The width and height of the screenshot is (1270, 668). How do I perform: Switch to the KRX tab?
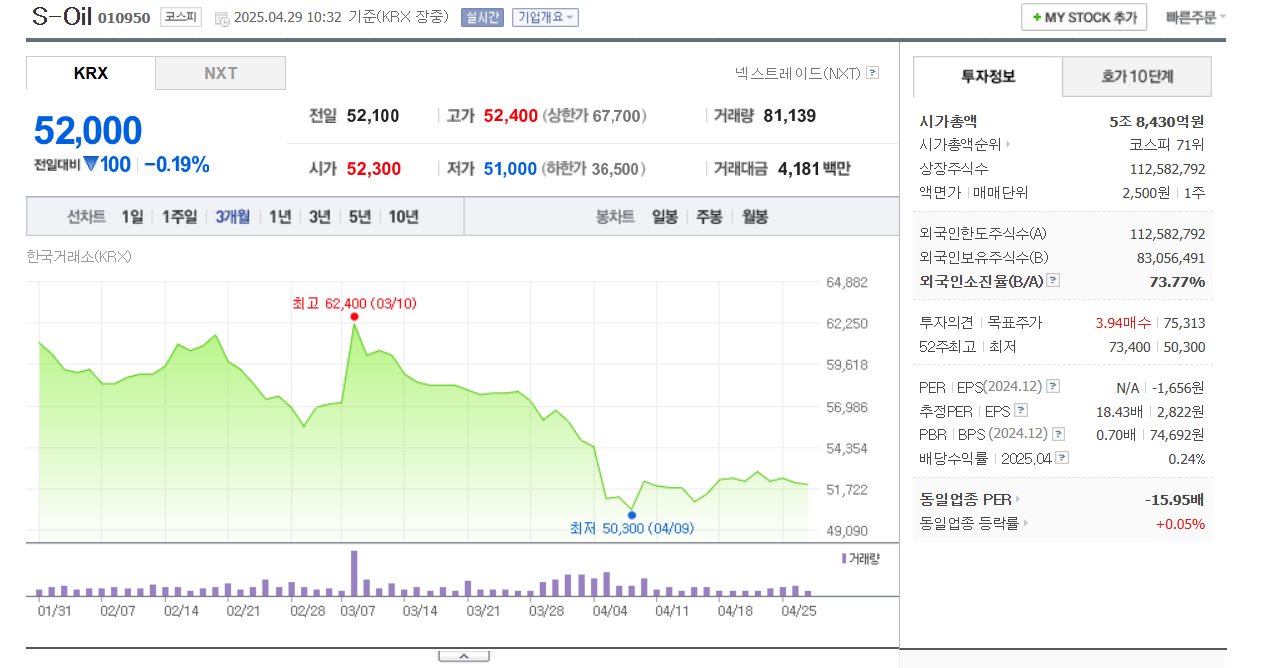pos(91,73)
